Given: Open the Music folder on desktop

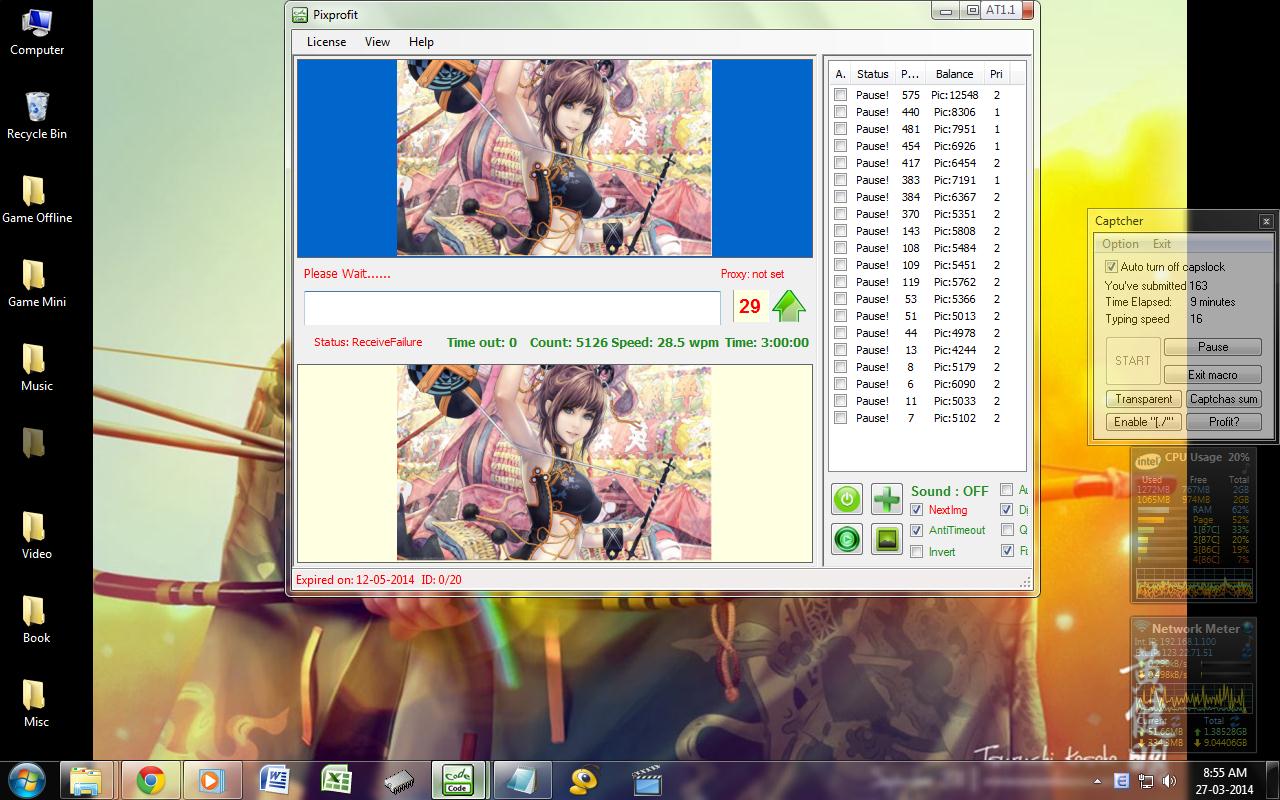Looking at the screenshot, I should coord(37,367).
